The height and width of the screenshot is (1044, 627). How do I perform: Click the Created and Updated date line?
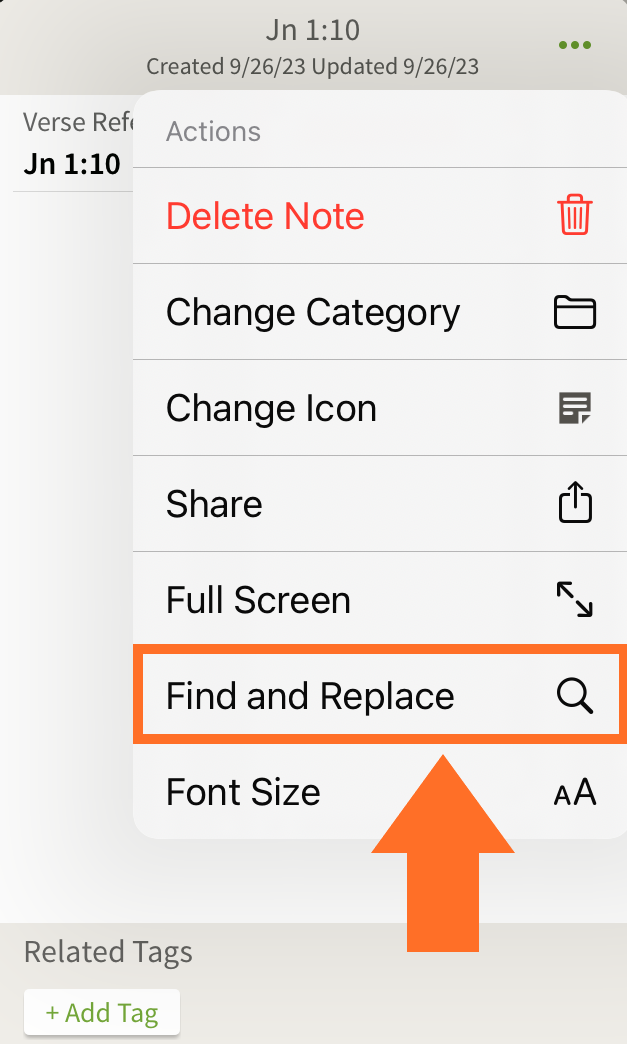[312, 67]
